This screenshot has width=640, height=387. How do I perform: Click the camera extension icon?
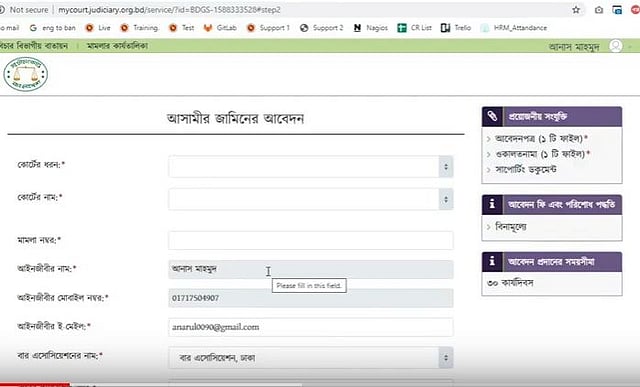click(x=599, y=10)
